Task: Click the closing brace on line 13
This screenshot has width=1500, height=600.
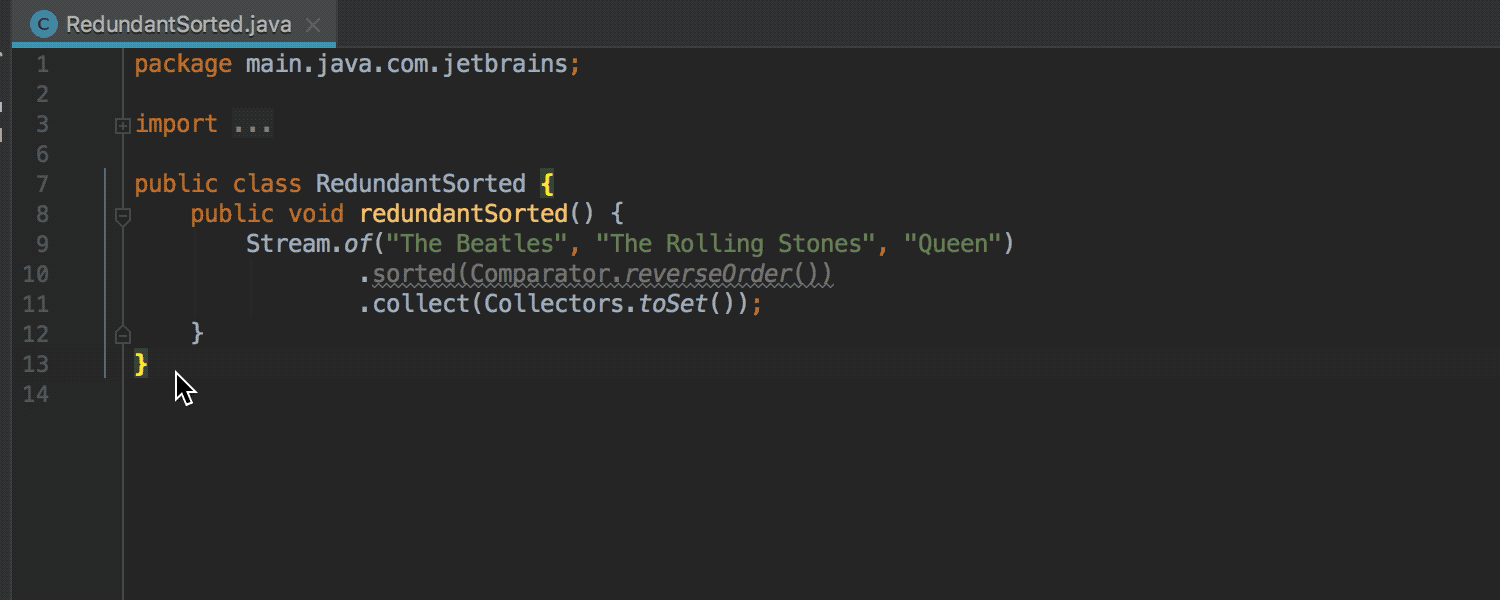Action: (140, 364)
